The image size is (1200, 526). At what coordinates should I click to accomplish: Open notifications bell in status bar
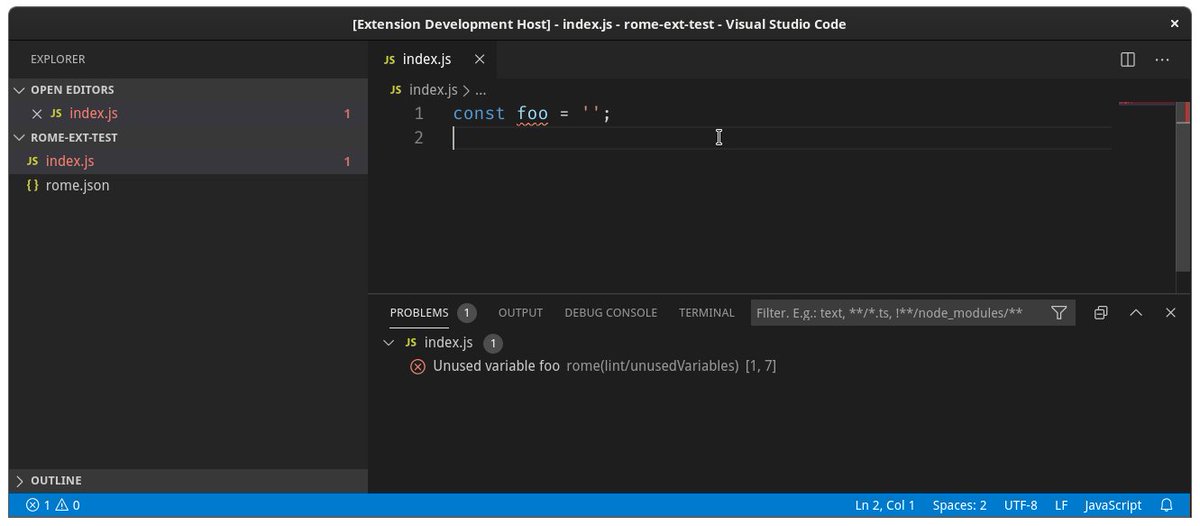pos(1166,505)
